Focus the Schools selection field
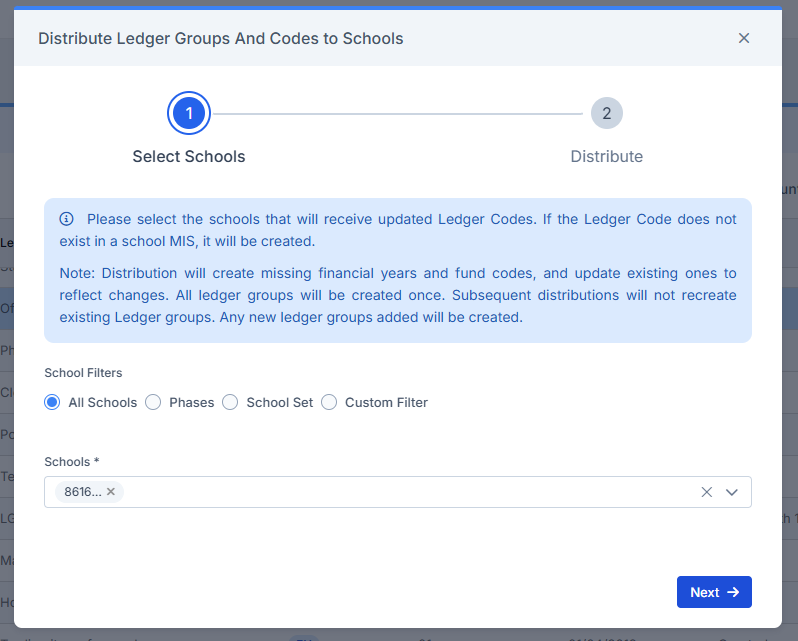The height and width of the screenshot is (641, 798). pyautogui.click(x=397, y=492)
